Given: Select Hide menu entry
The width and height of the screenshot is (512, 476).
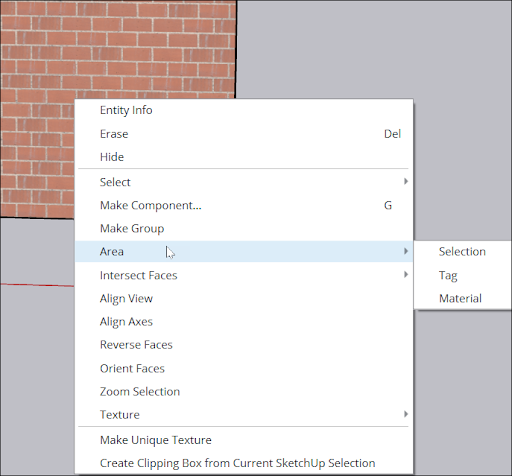Looking at the screenshot, I should click(x=244, y=157).
